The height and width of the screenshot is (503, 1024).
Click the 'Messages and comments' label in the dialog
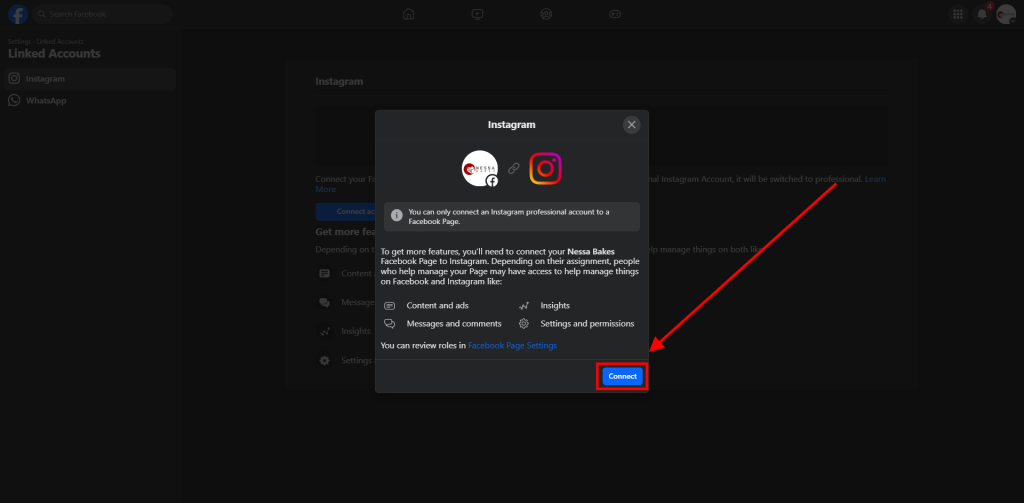point(454,323)
